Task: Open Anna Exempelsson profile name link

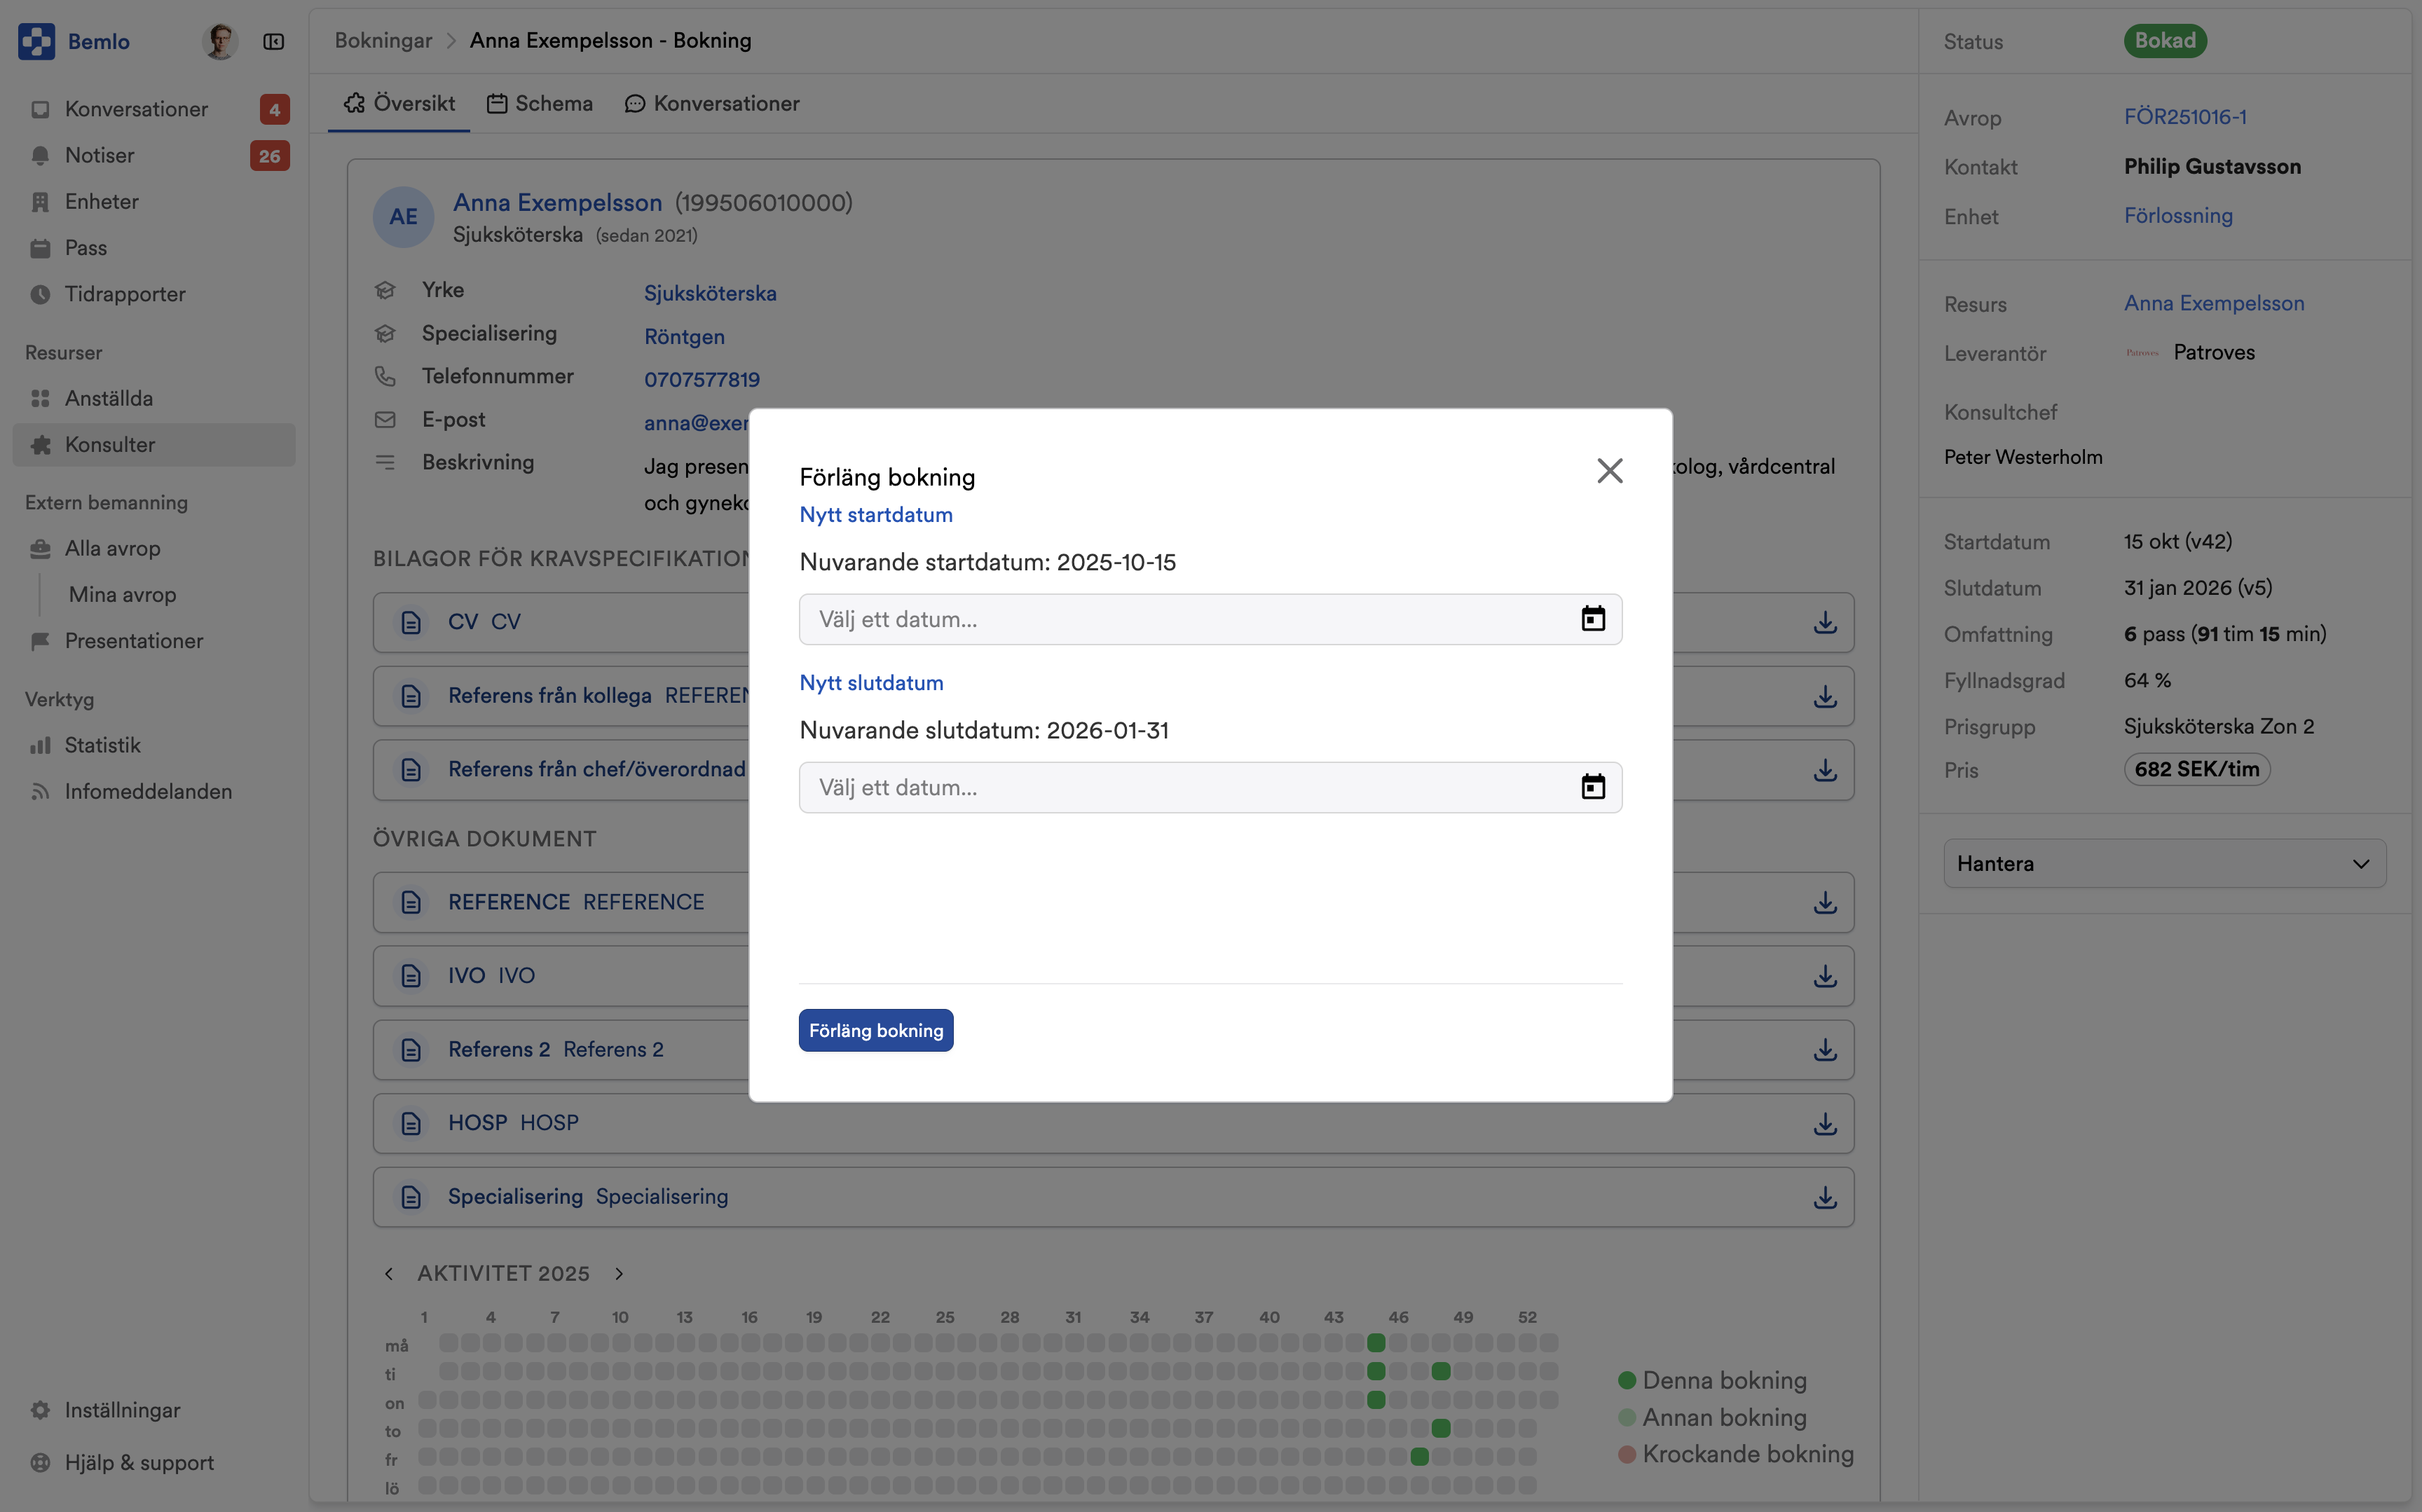Action: pos(557,202)
